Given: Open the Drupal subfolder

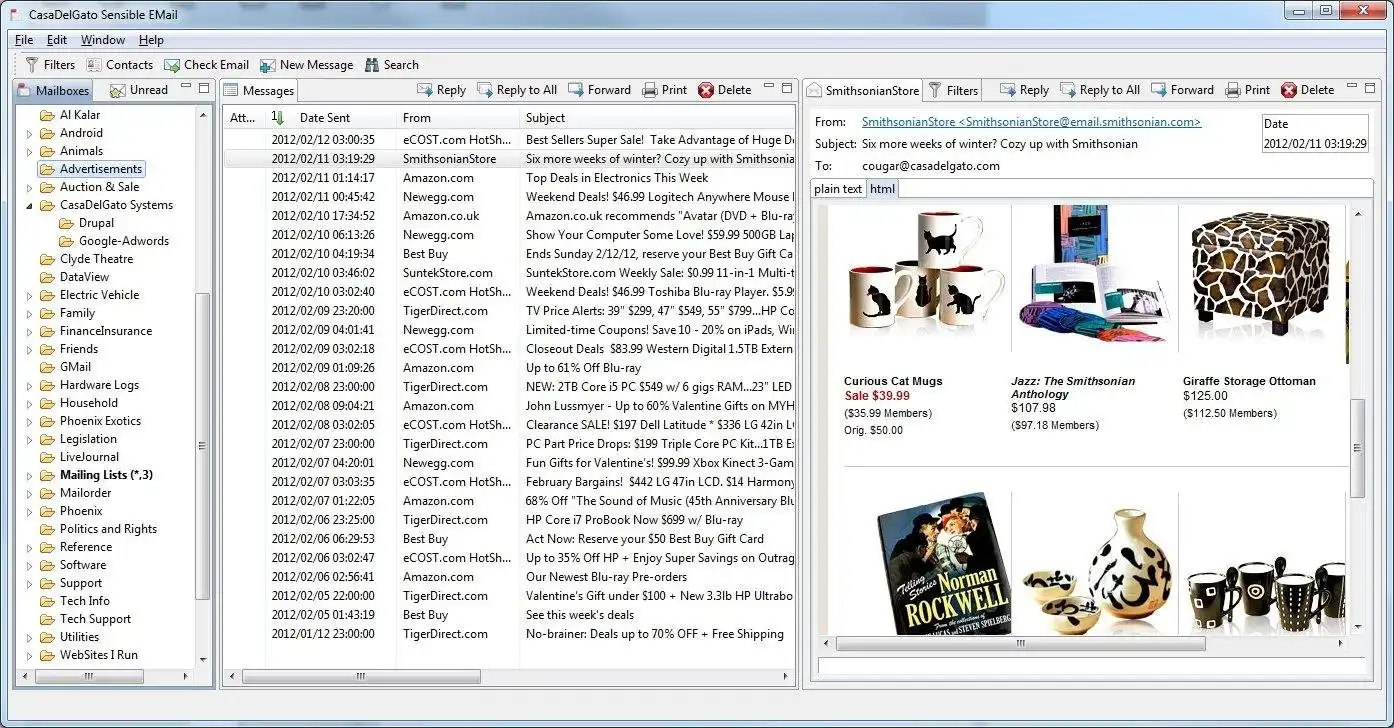Looking at the screenshot, I should 87,223.
